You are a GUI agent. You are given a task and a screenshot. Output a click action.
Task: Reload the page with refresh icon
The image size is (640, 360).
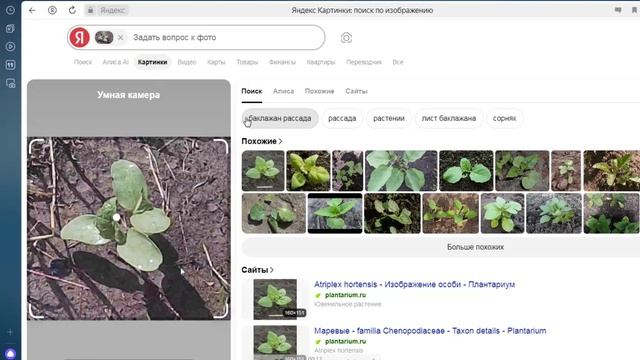click(72, 10)
